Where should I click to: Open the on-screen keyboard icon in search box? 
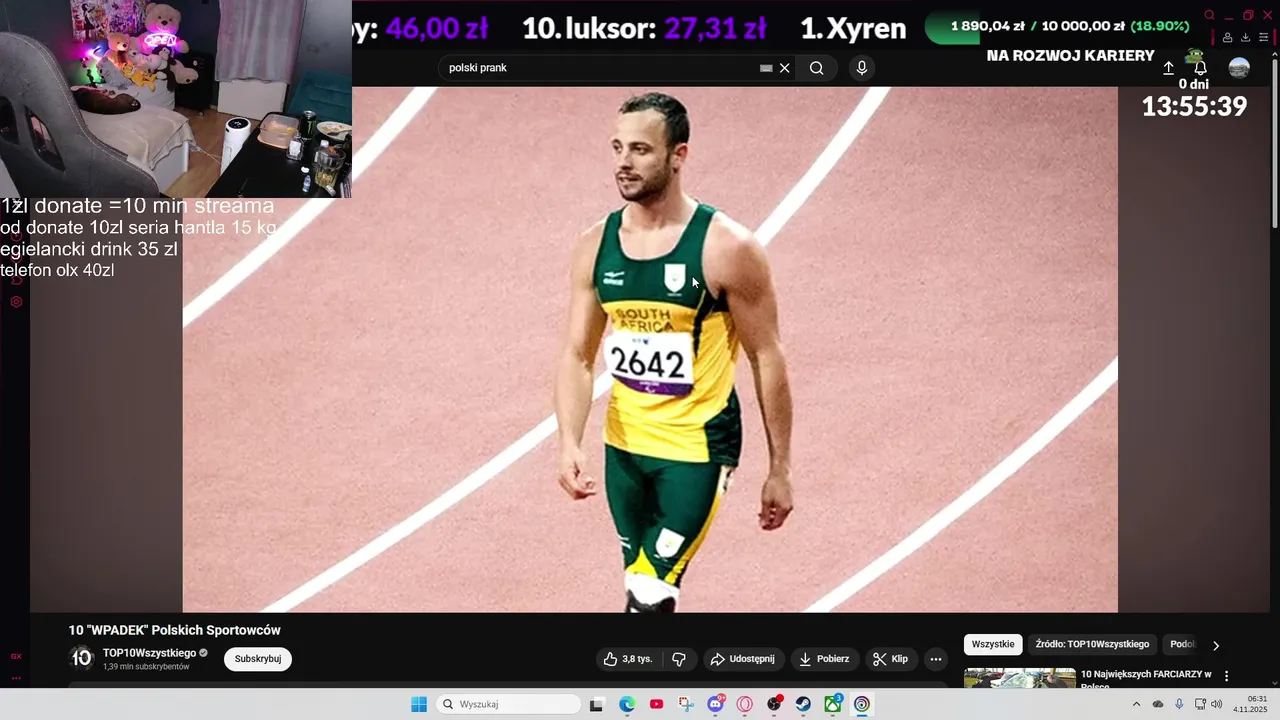click(x=766, y=68)
